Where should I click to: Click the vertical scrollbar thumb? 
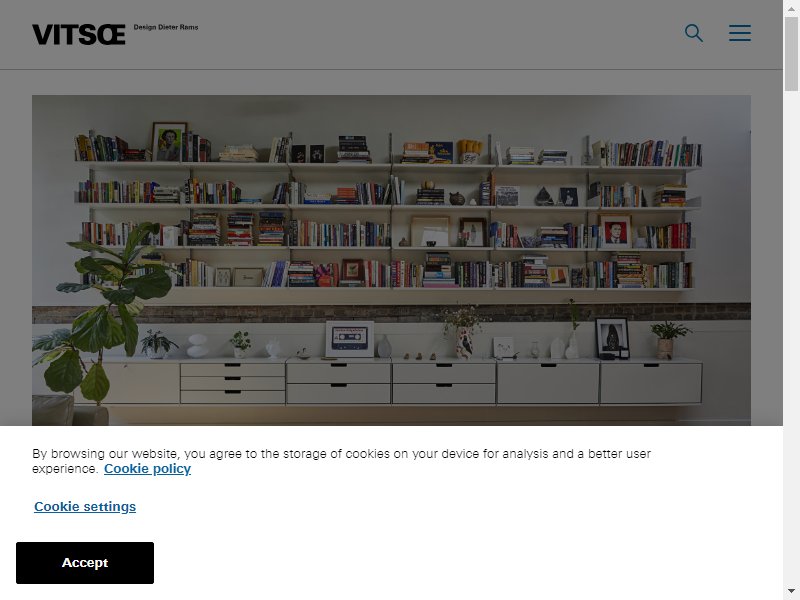click(791, 54)
